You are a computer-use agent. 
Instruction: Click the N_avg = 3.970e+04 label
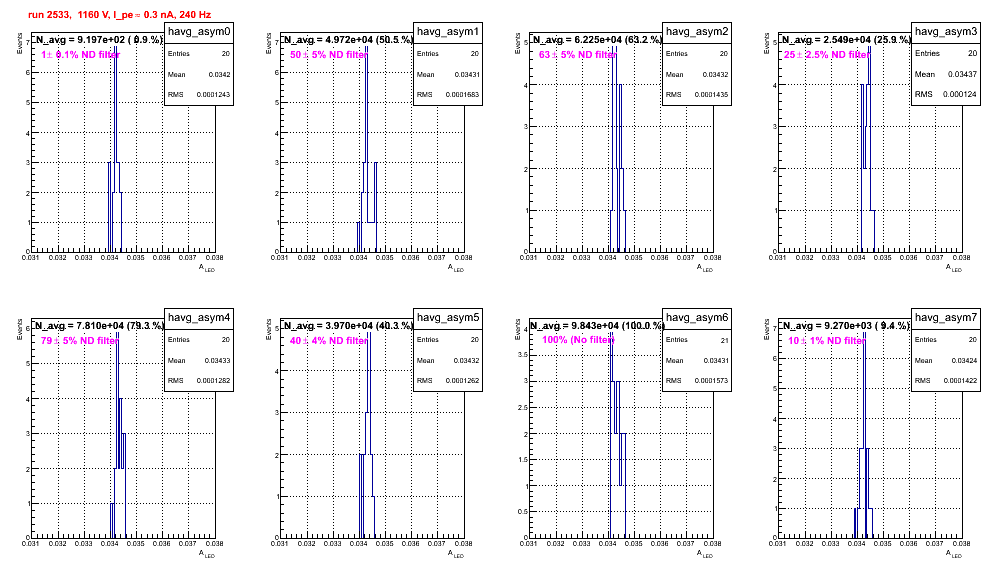(x=348, y=326)
